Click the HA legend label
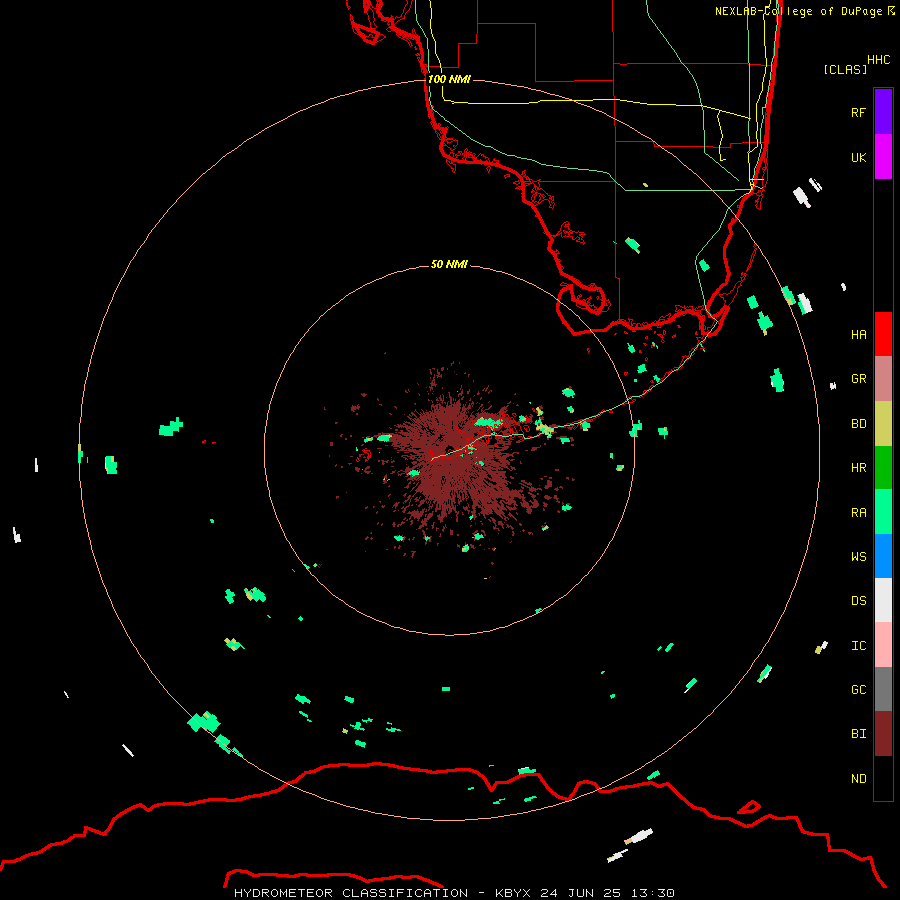Viewport: 900px width, 900px height. (x=858, y=335)
